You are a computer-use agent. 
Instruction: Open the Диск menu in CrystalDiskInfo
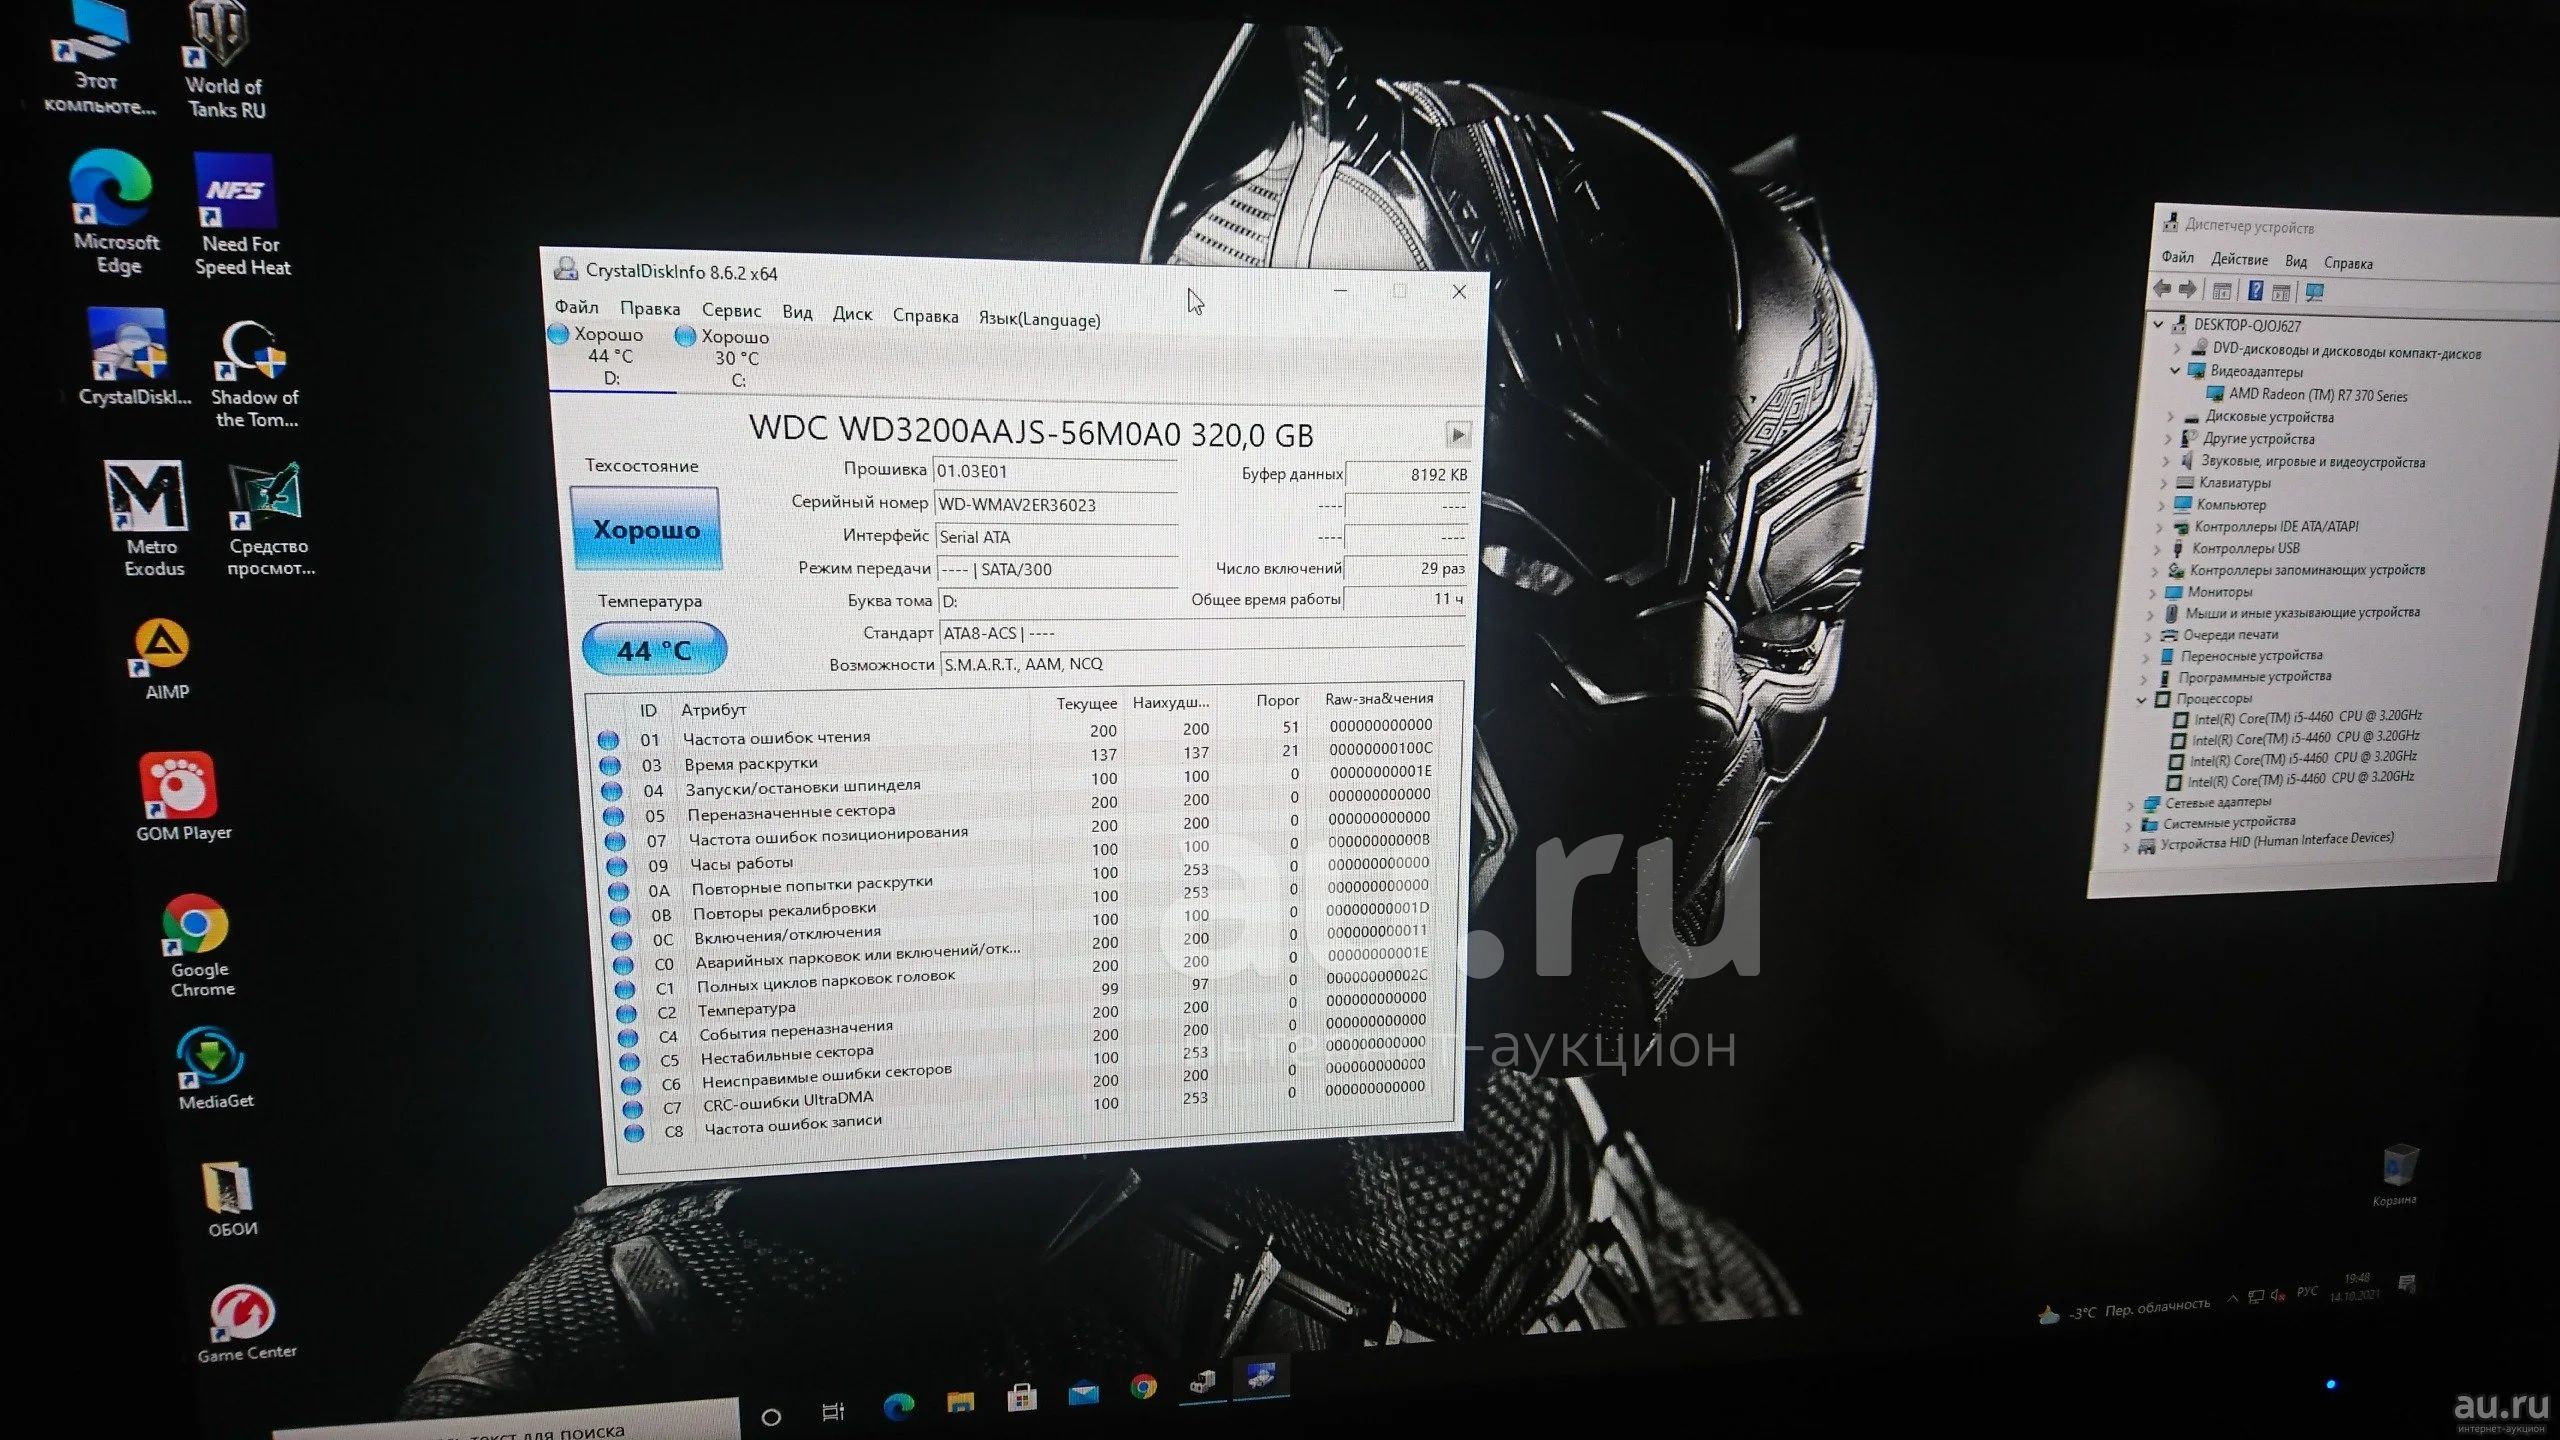[852, 314]
